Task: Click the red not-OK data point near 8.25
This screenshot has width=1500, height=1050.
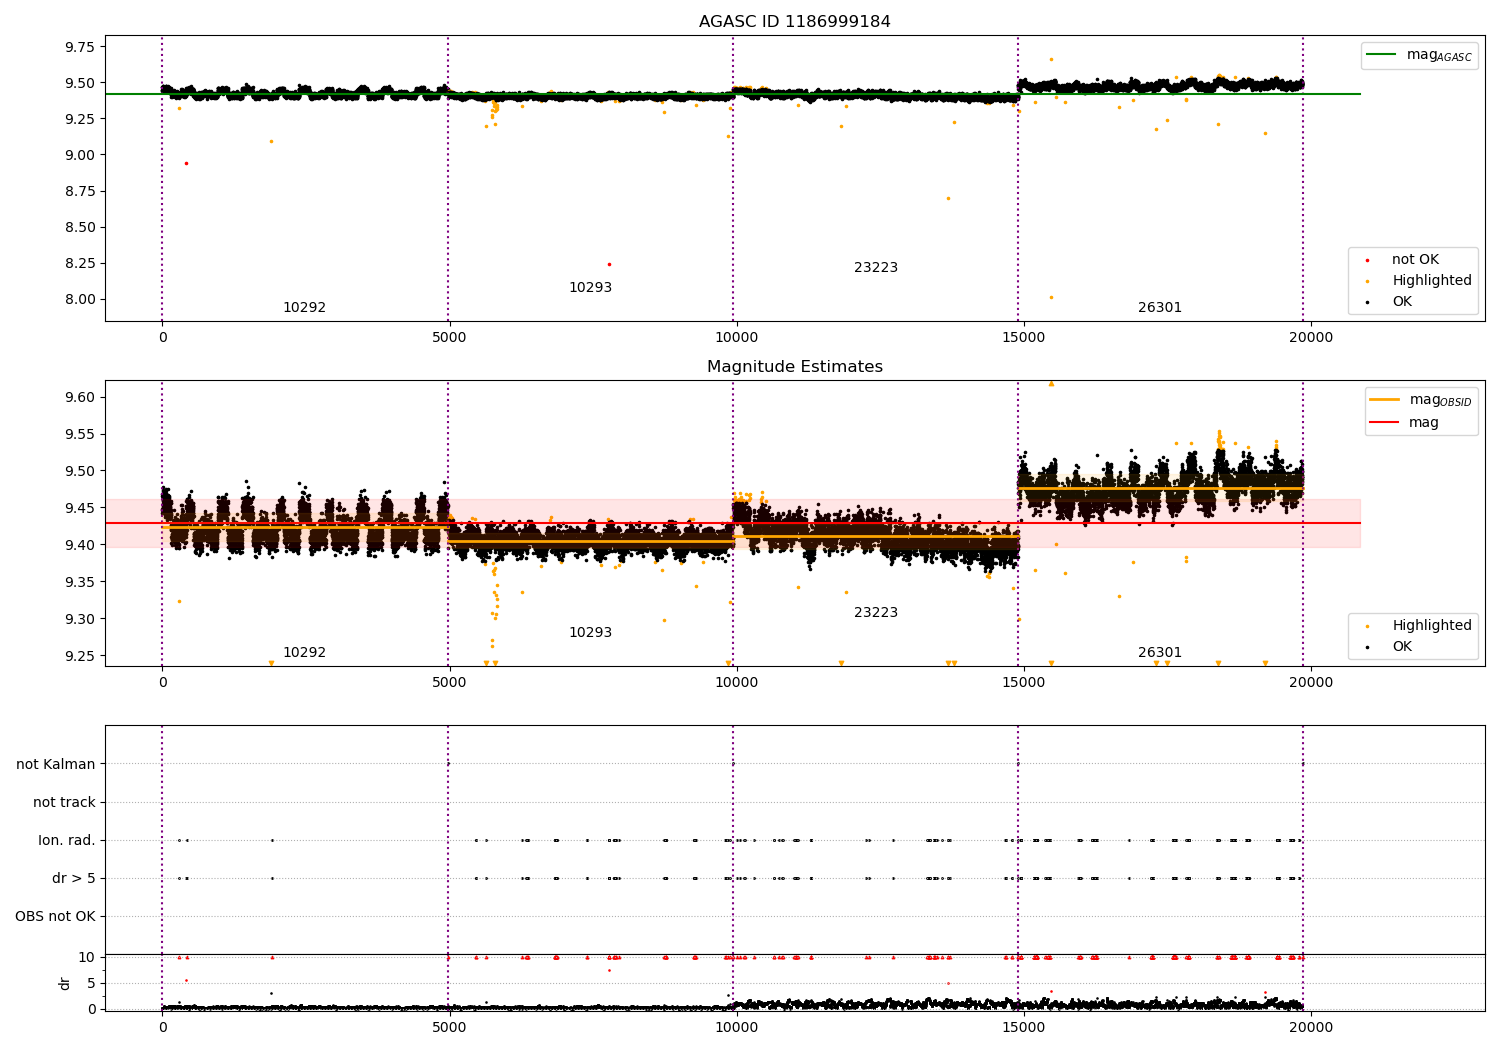Action: 609,264
